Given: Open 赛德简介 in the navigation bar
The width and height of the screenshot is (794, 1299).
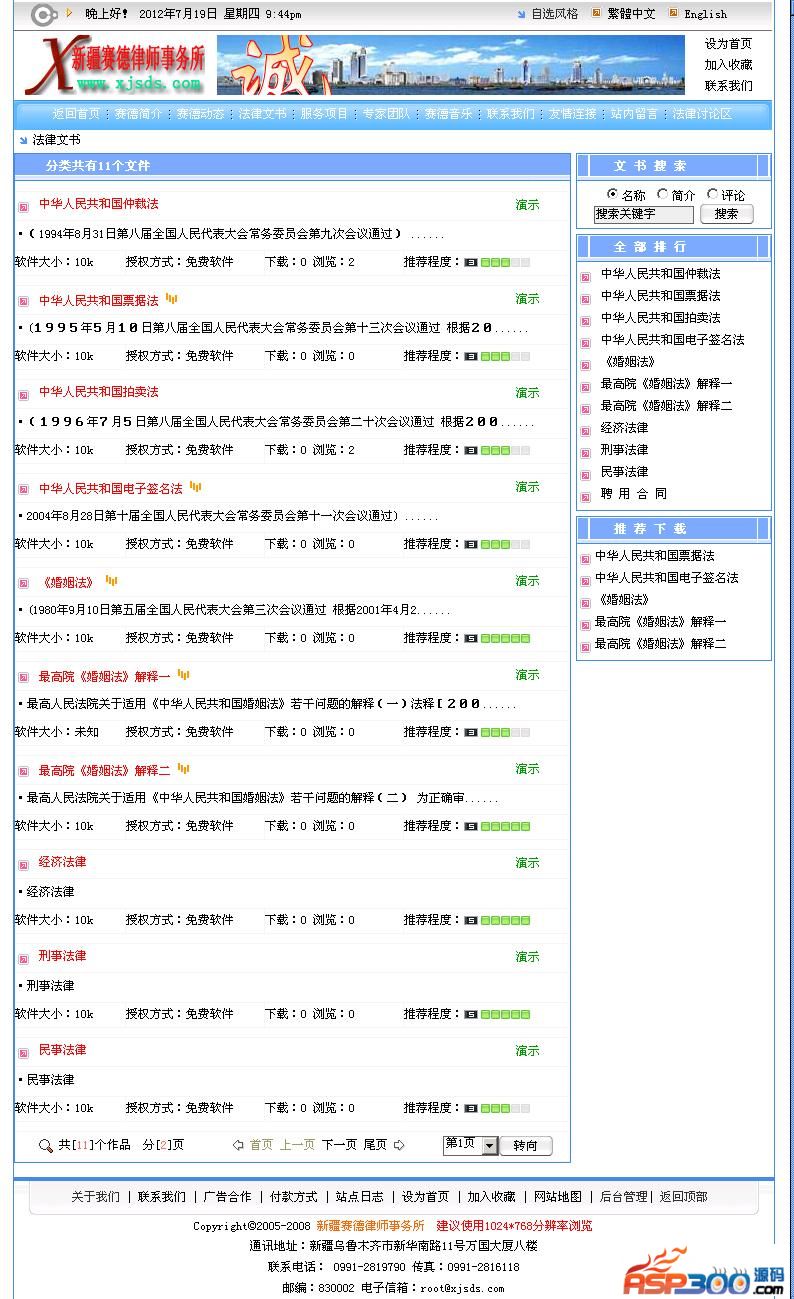Looking at the screenshot, I should 138,114.
